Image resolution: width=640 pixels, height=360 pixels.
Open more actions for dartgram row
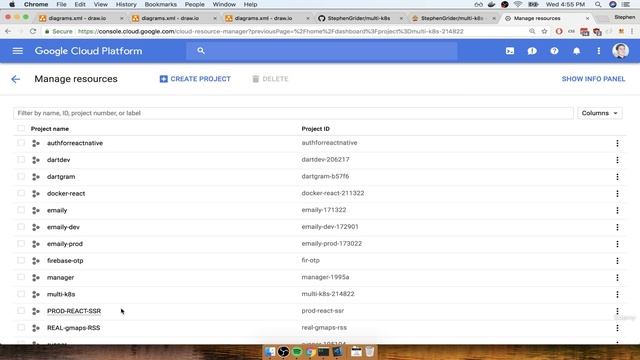(x=617, y=177)
